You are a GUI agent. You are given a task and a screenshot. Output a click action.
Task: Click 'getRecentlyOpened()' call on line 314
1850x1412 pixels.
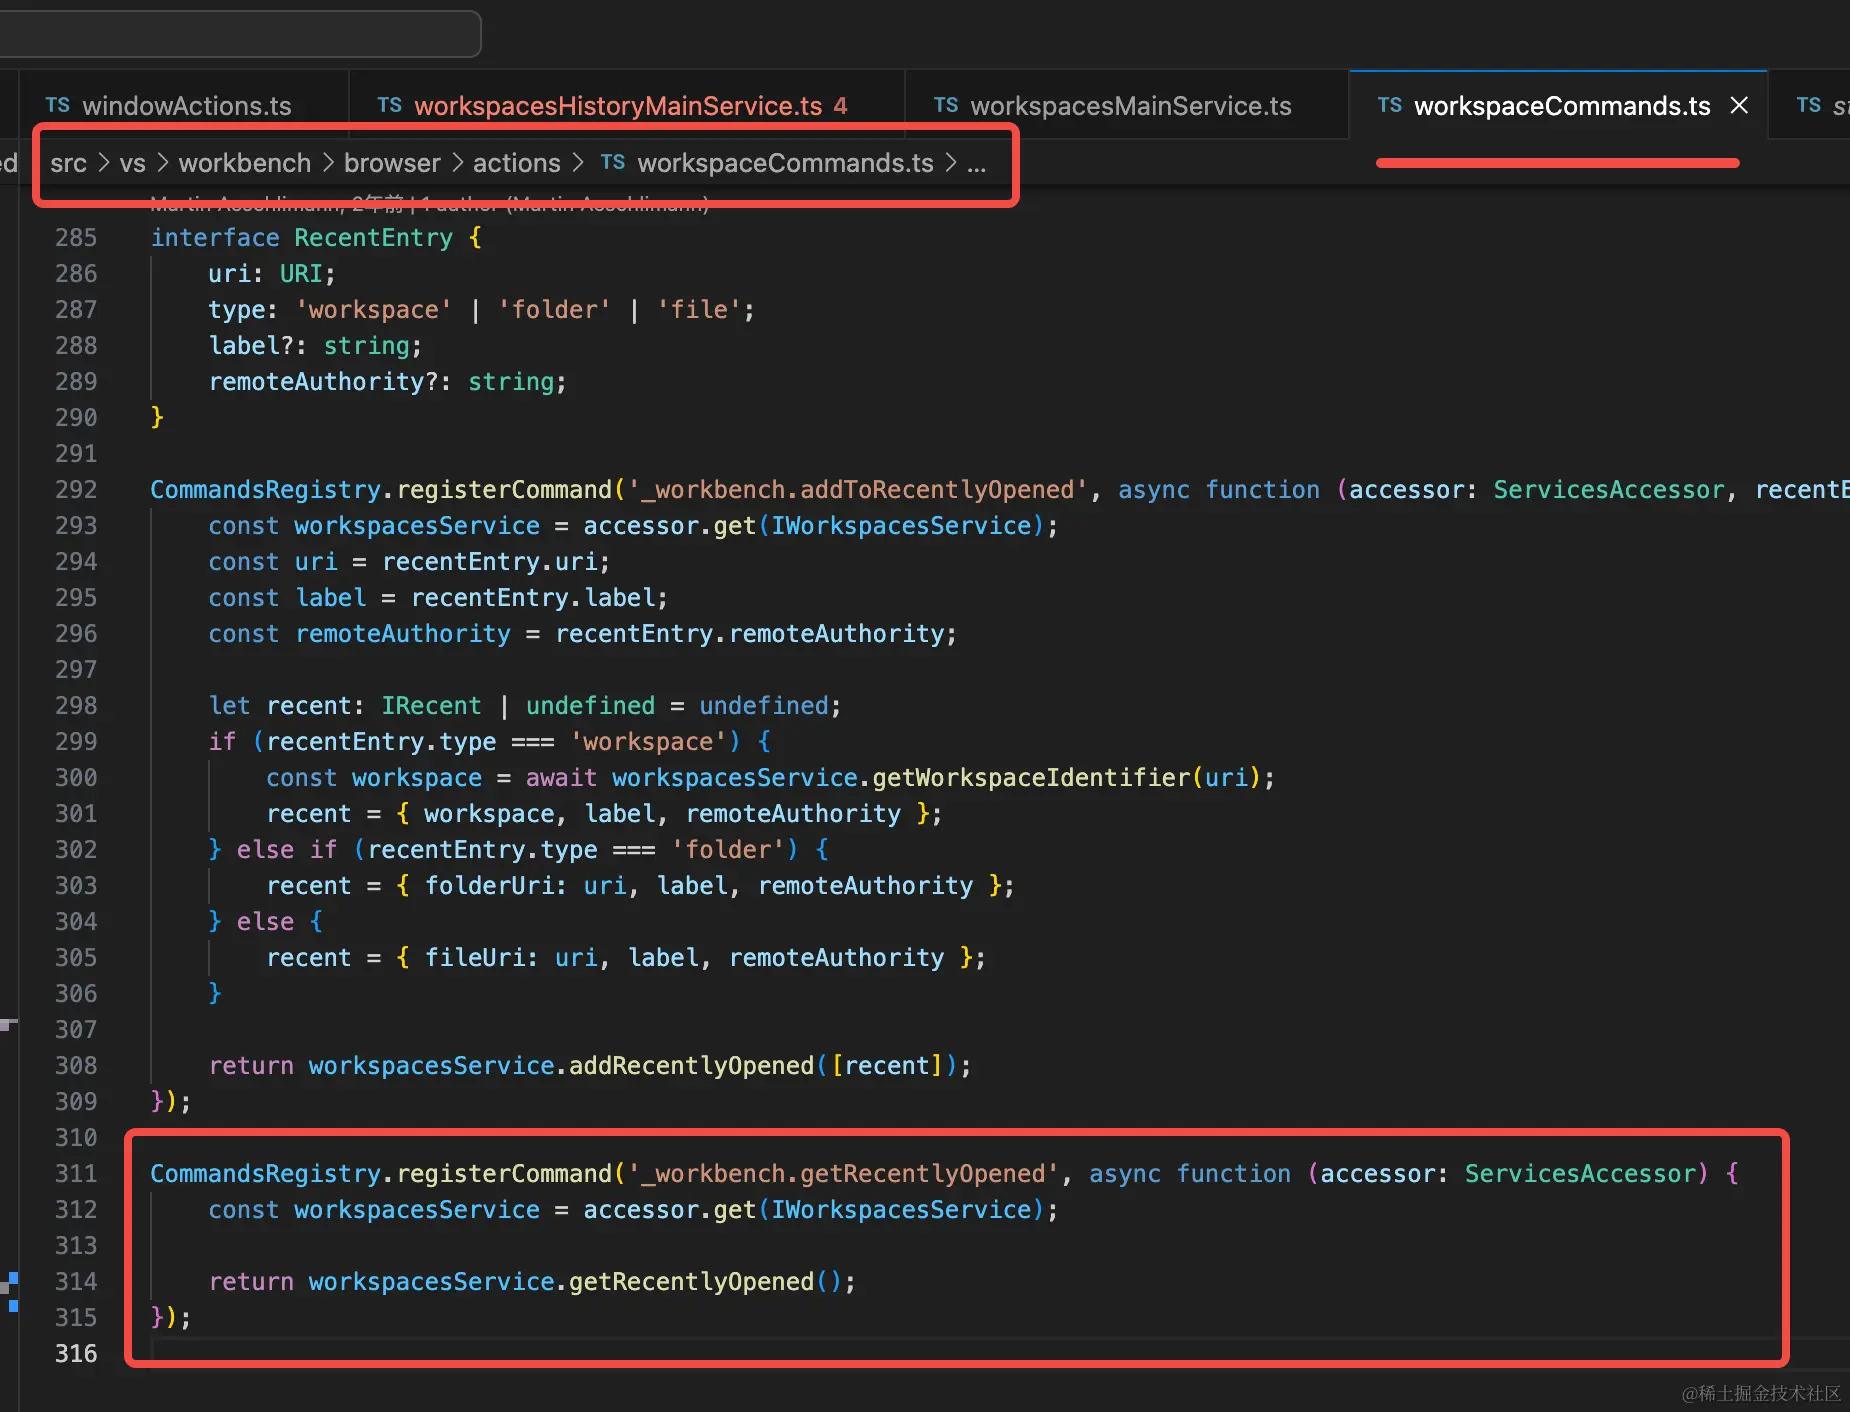pos(705,1281)
